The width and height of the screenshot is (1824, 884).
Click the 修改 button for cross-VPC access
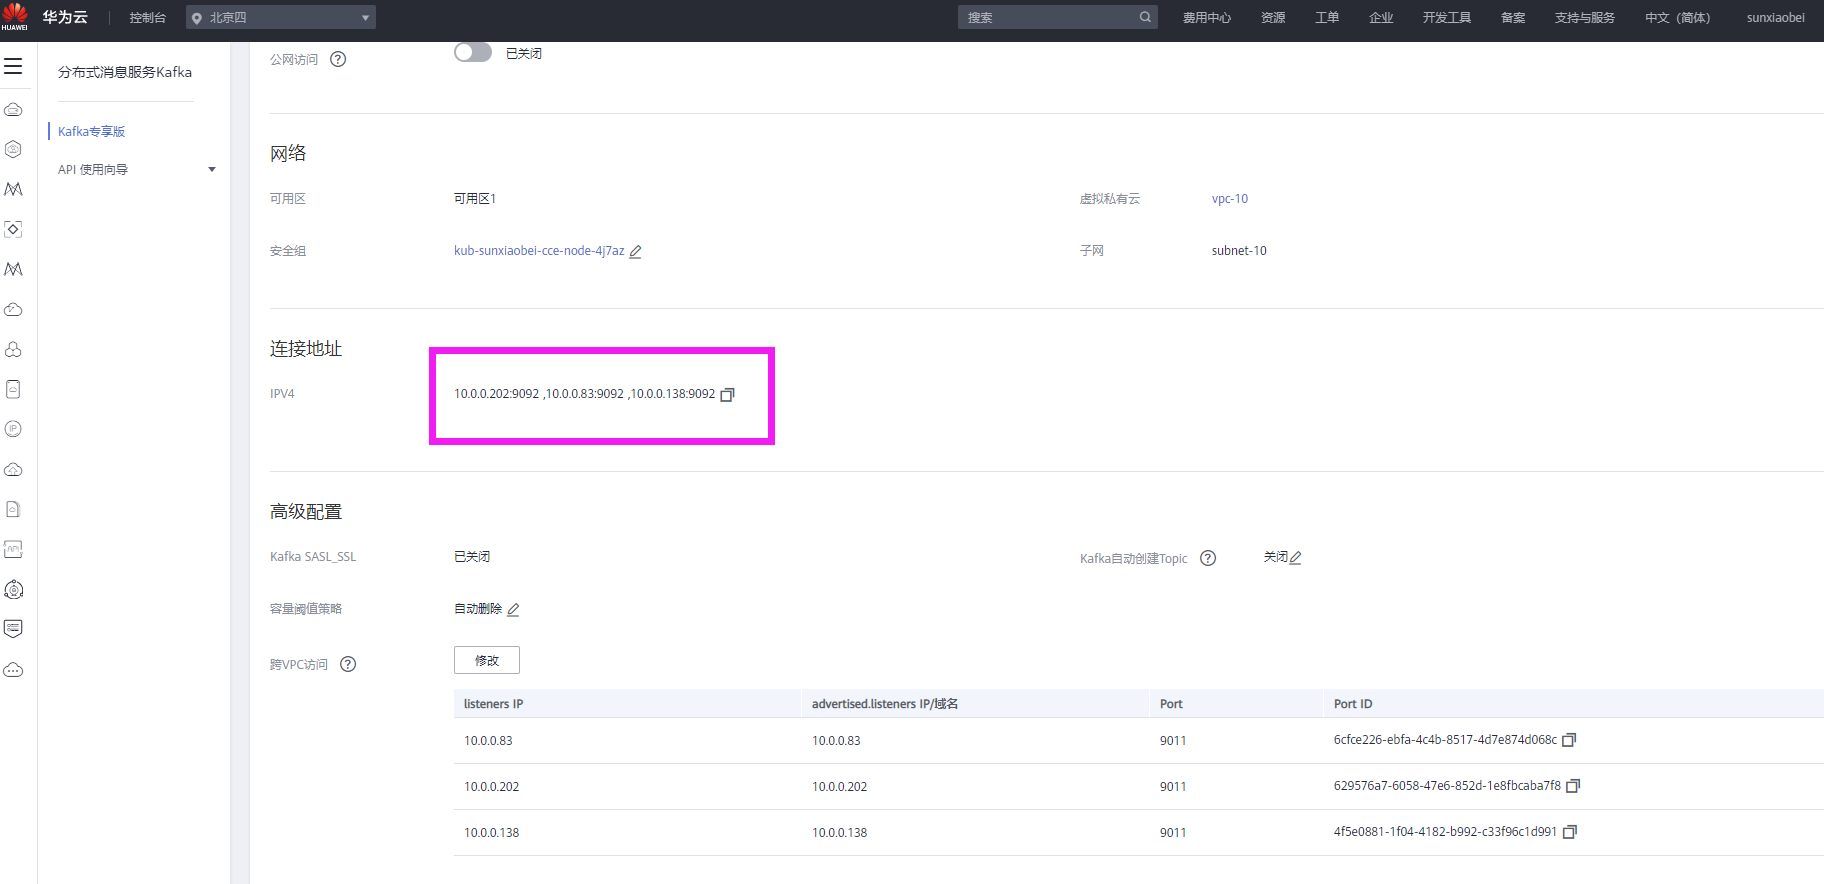click(x=487, y=660)
